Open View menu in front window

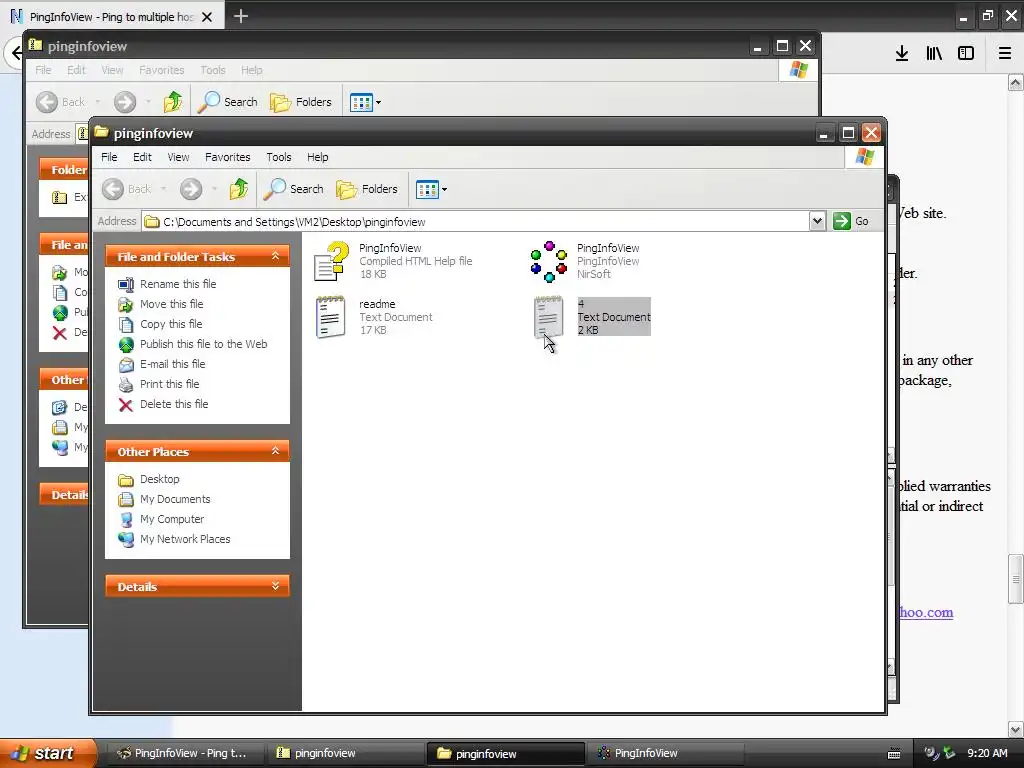178,157
